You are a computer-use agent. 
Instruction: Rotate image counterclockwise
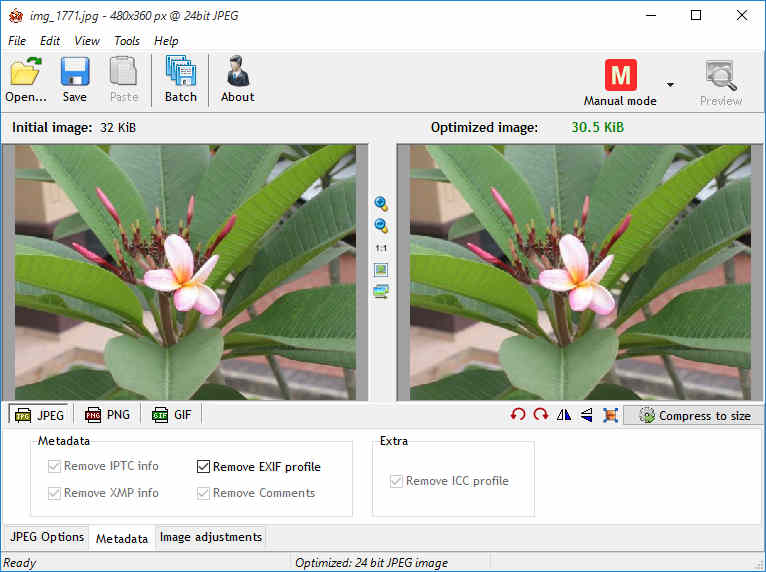[518, 415]
